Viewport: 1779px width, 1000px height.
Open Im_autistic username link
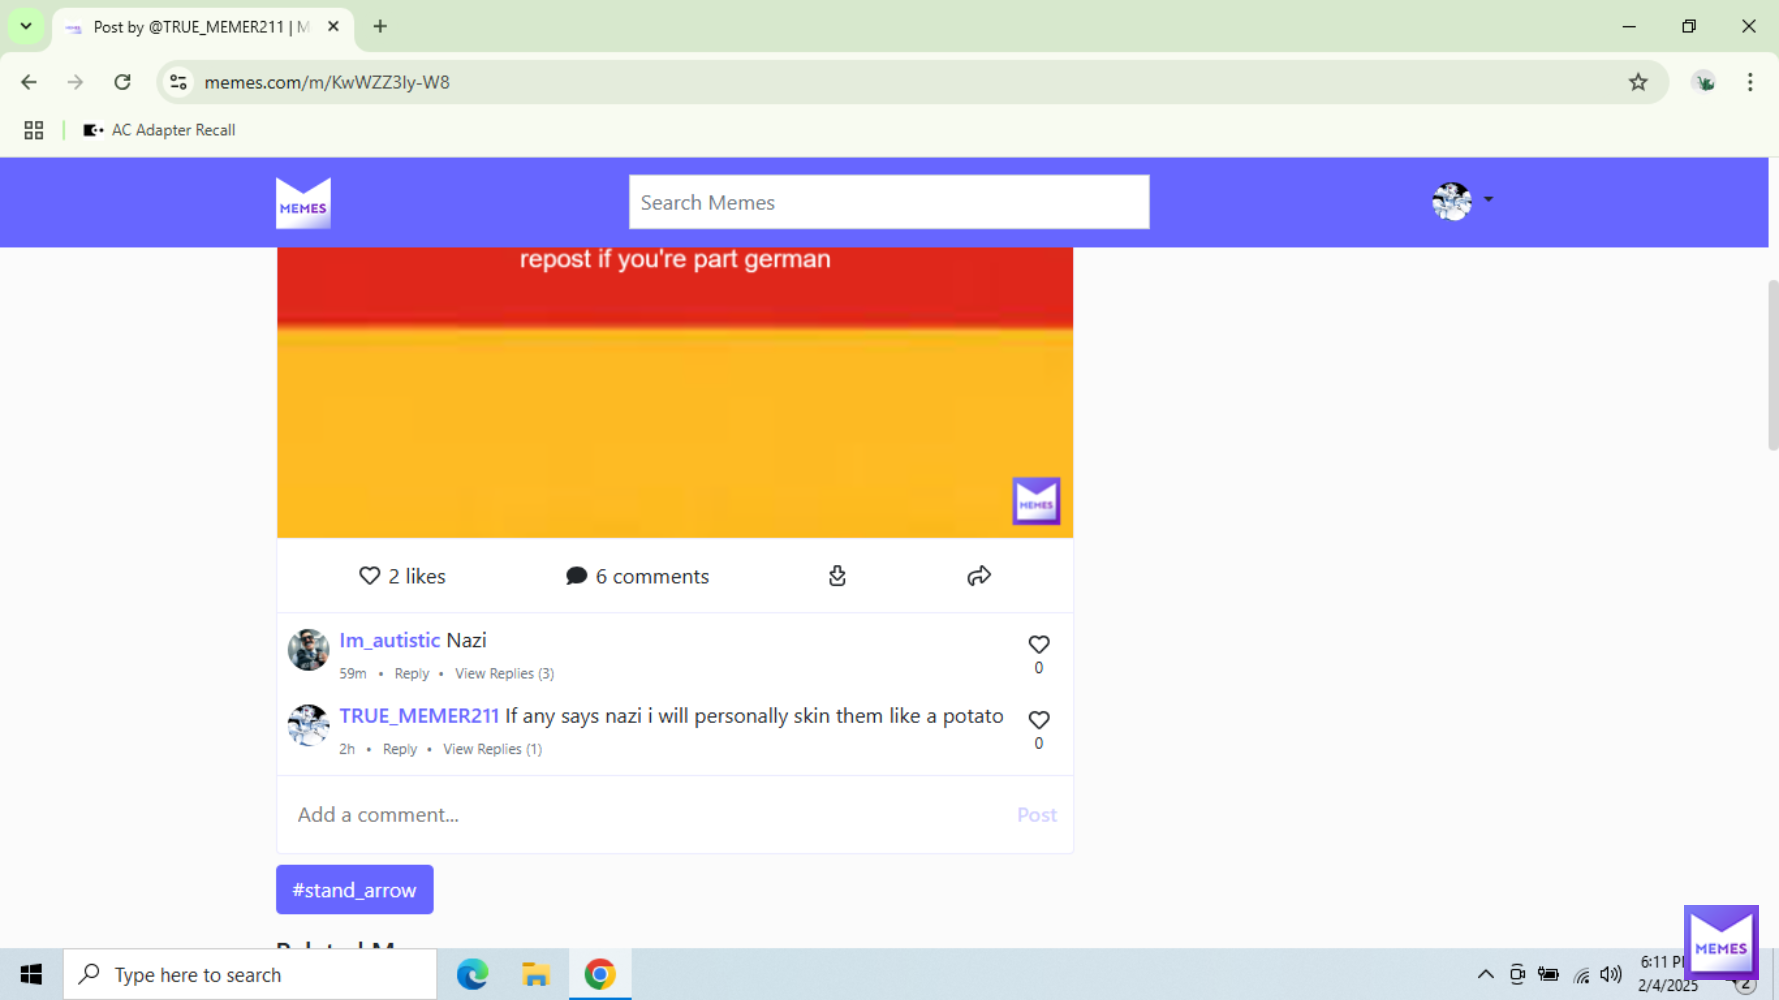pyautogui.click(x=389, y=640)
